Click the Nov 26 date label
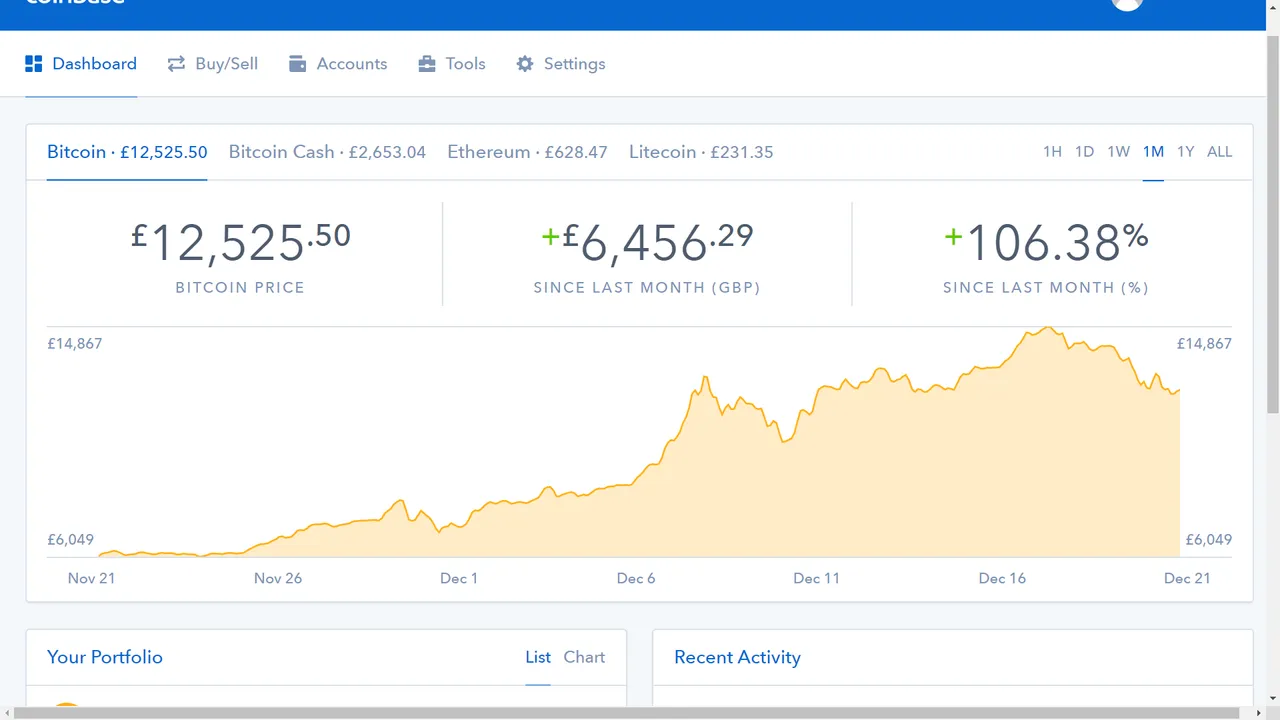1280x720 pixels. pyautogui.click(x=278, y=578)
